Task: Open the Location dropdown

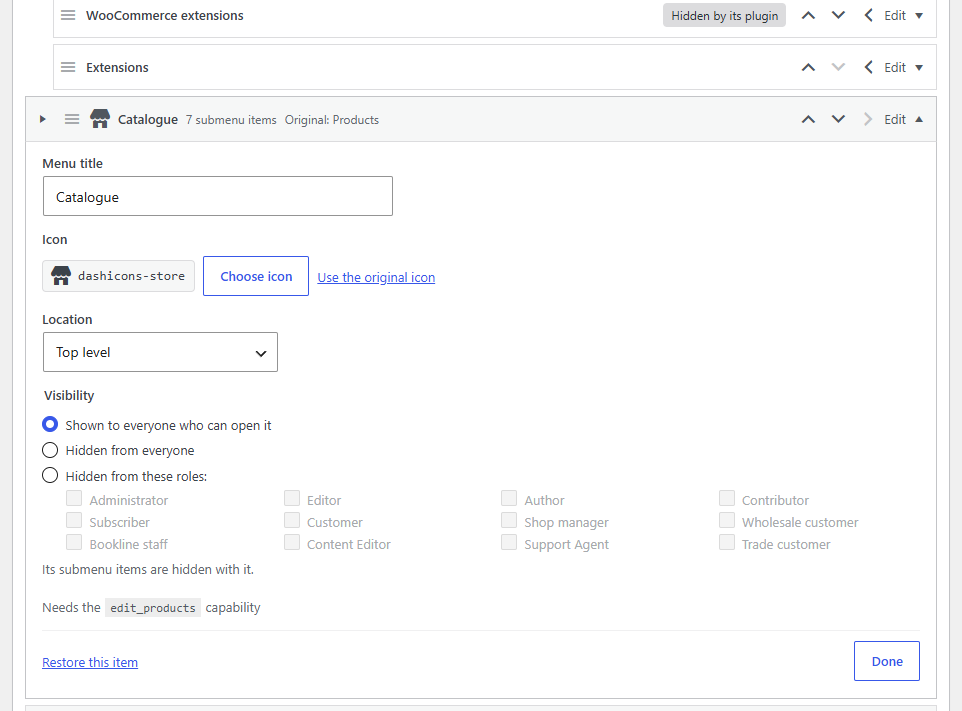Action: click(x=160, y=352)
